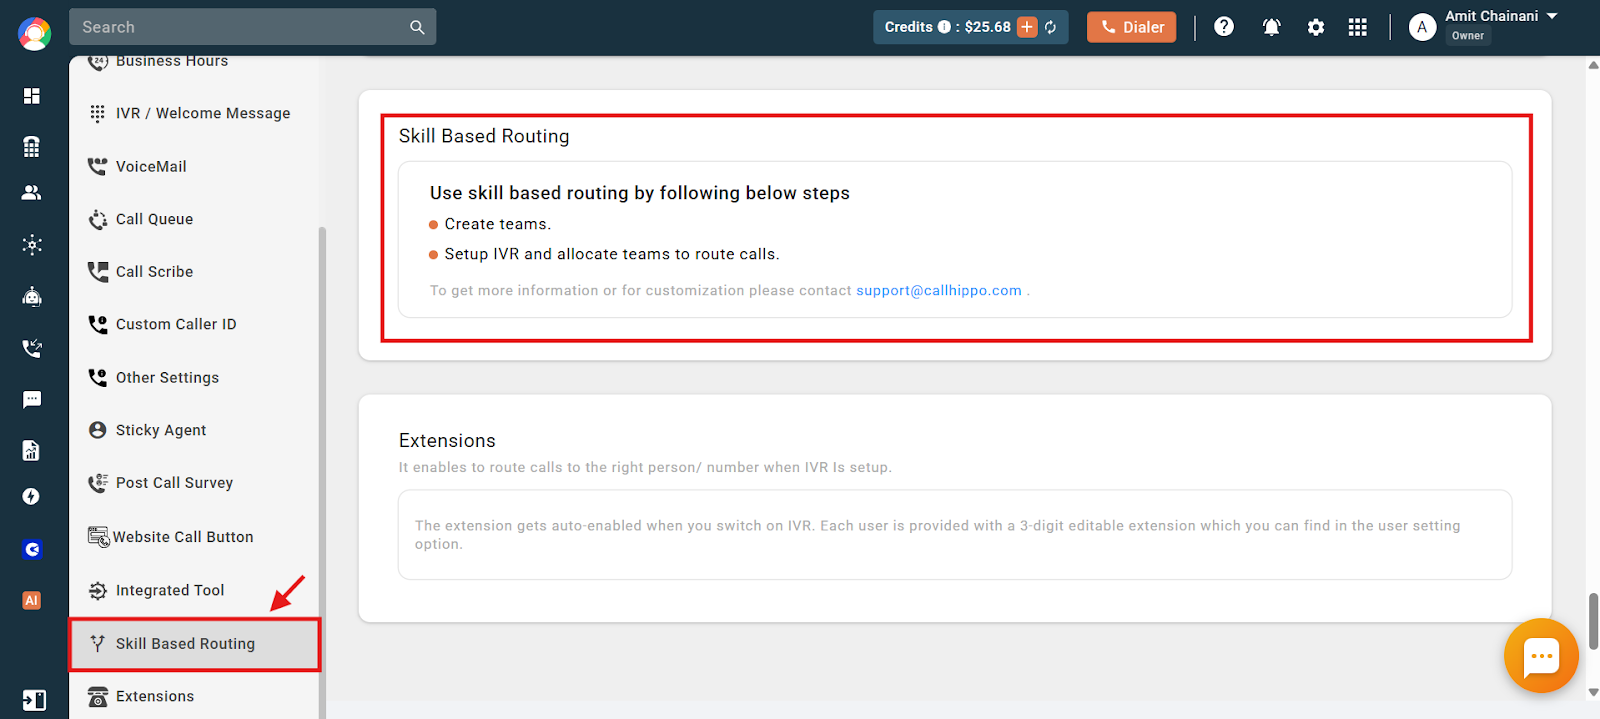Open the help question mark icon

(1224, 27)
